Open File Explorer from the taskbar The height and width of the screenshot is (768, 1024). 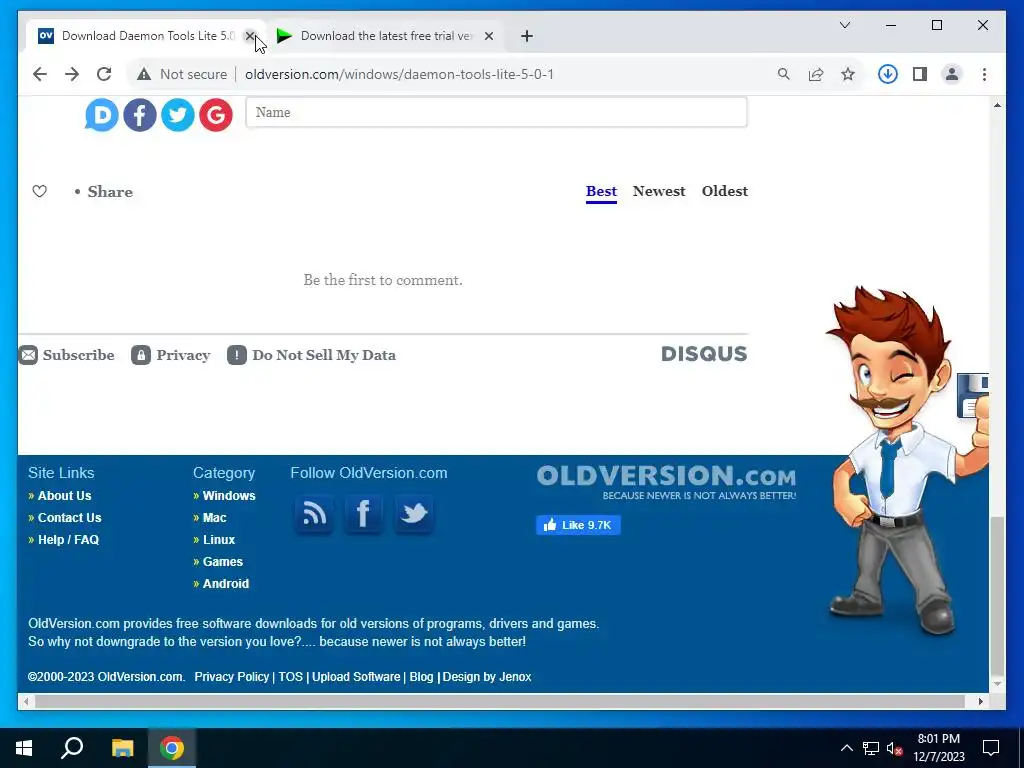[x=122, y=748]
